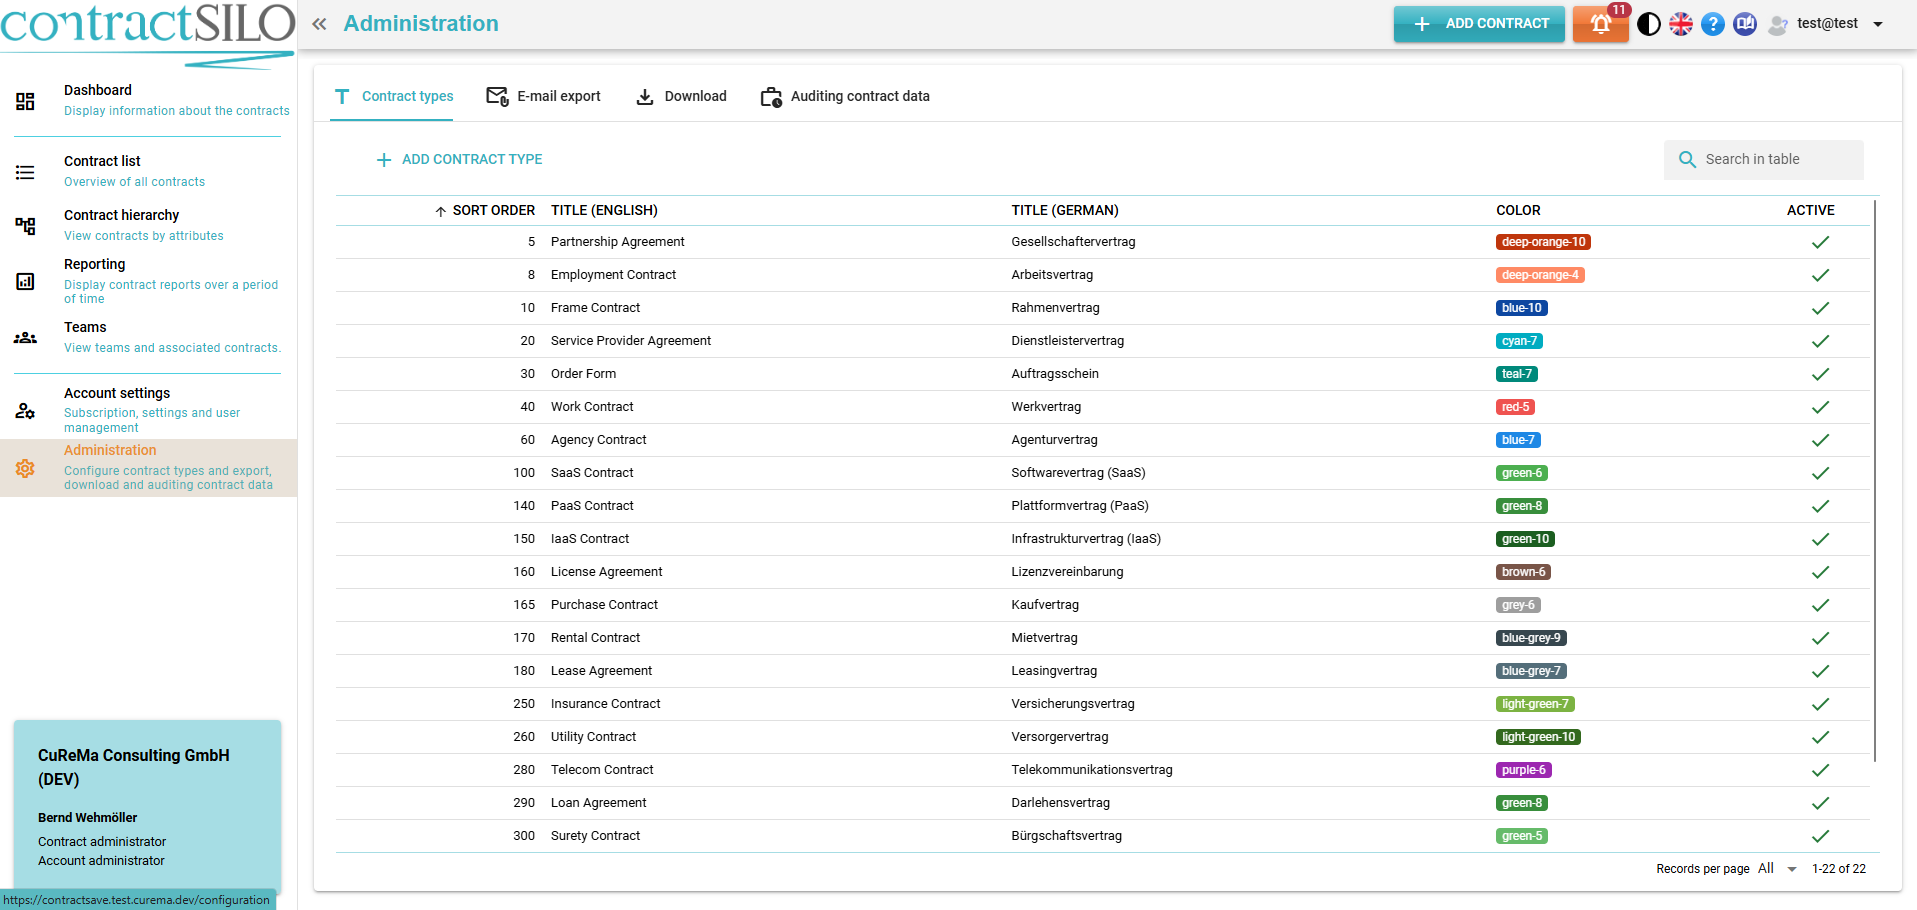The height and width of the screenshot is (910, 1917).
Task: Click the Contract hierarchy sidebar icon
Action: [25, 226]
